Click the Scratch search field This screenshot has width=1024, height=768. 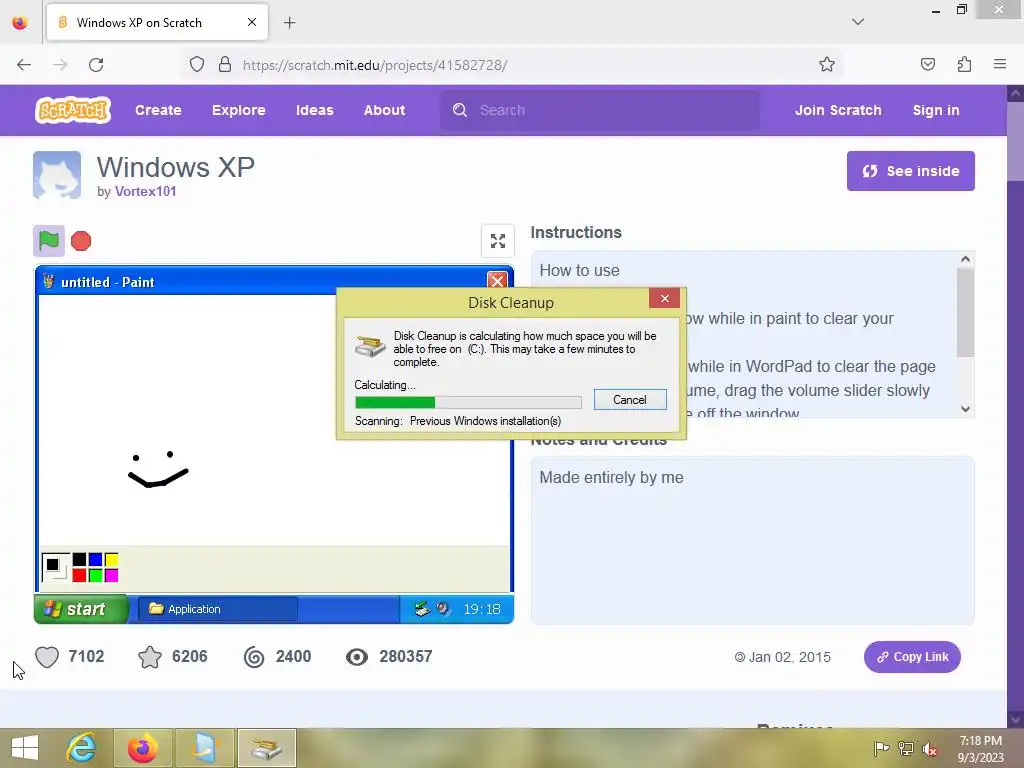coord(600,110)
